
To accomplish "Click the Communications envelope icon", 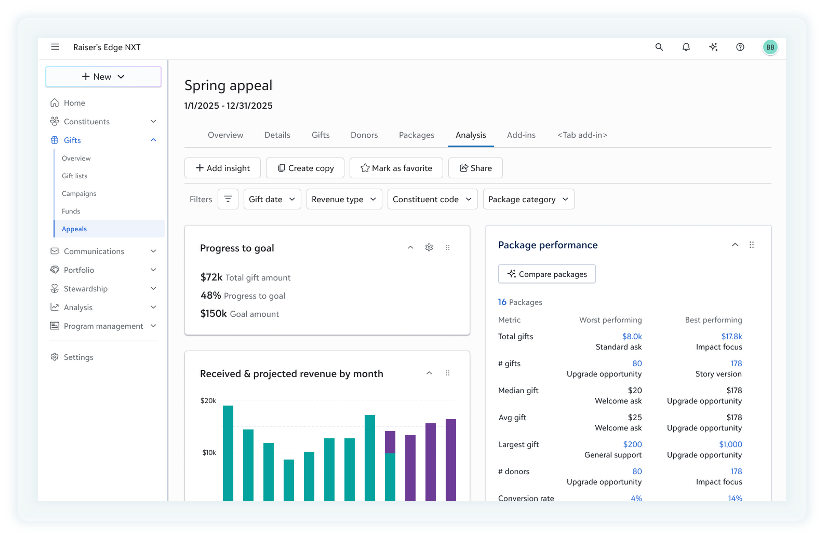I will point(55,251).
